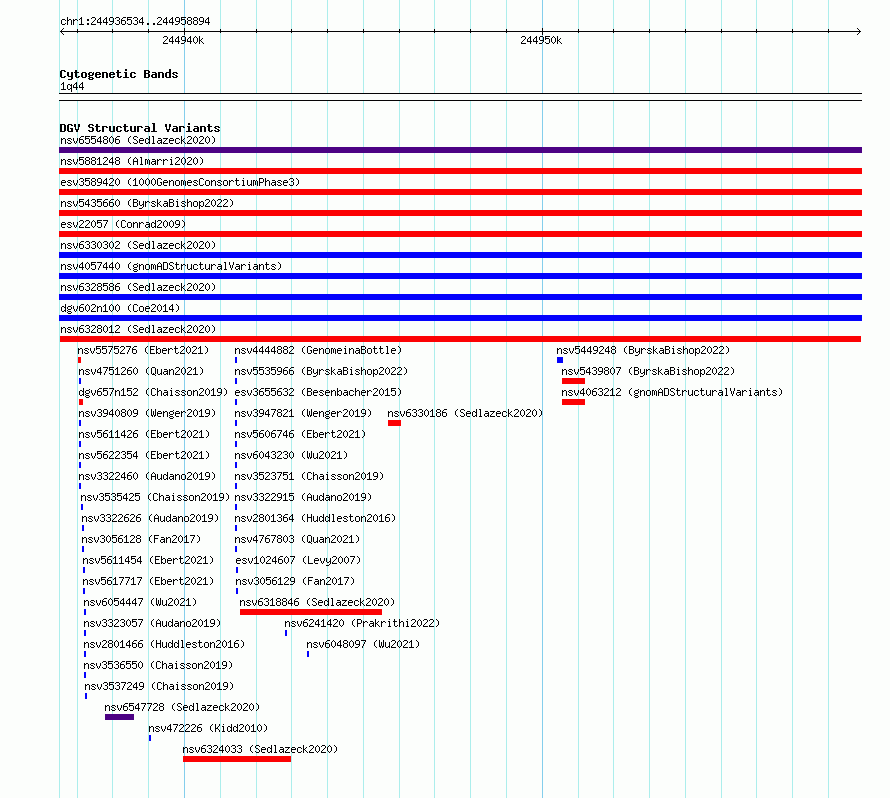Screen dimensions: 890x798
Task: Click nsv3947821 (Wenger2019) label
Action: [x=303, y=413]
